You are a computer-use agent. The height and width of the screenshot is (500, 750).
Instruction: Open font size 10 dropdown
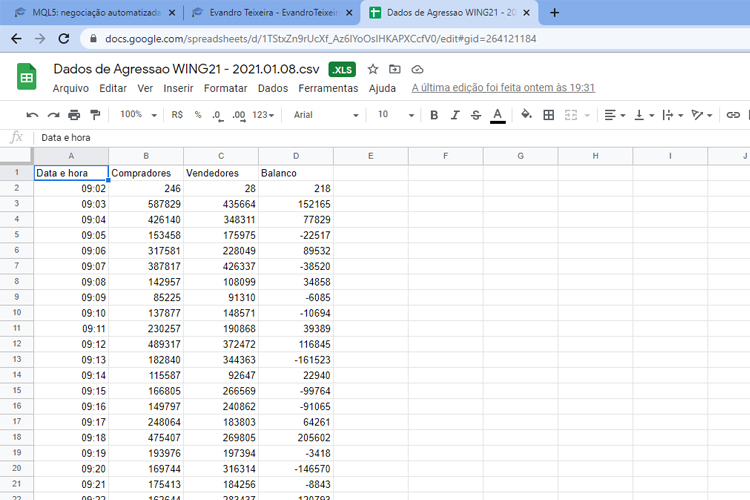click(x=395, y=115)
